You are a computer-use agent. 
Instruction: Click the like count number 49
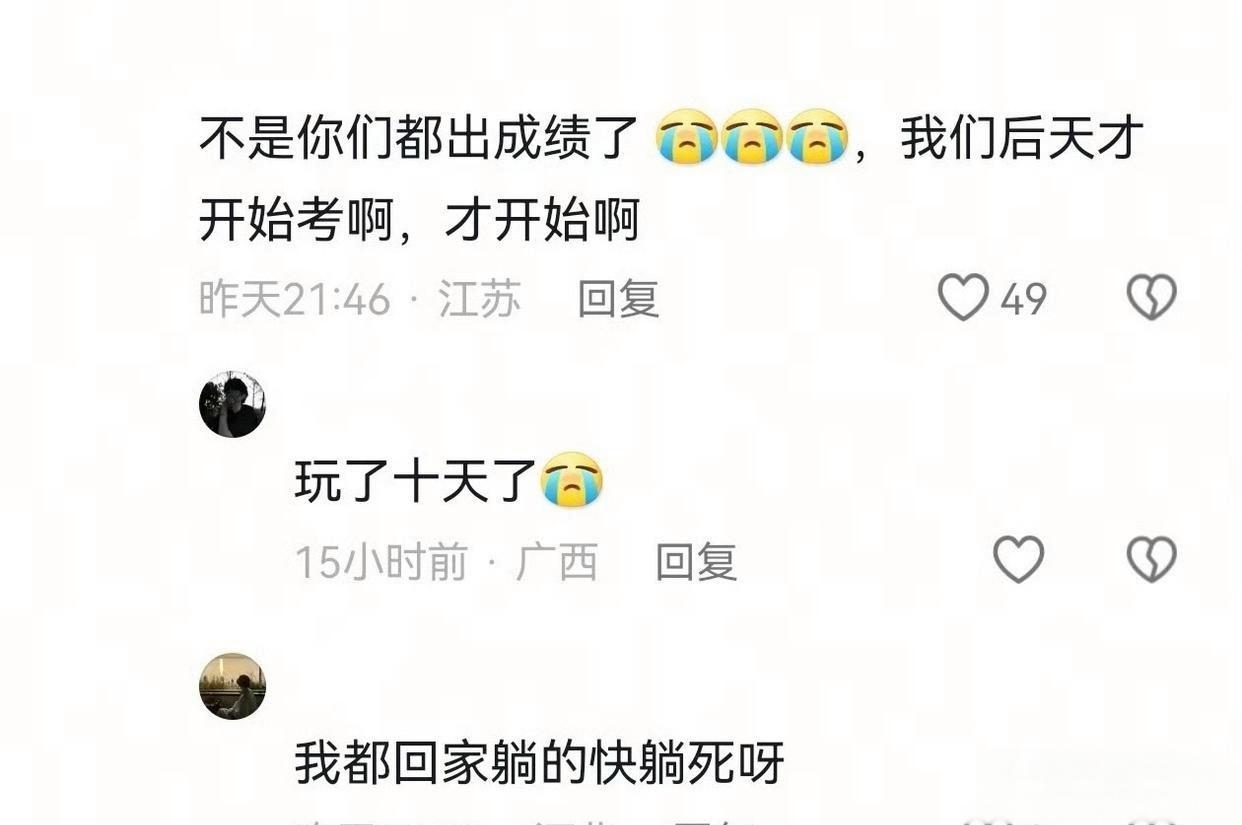[1023, 299]
